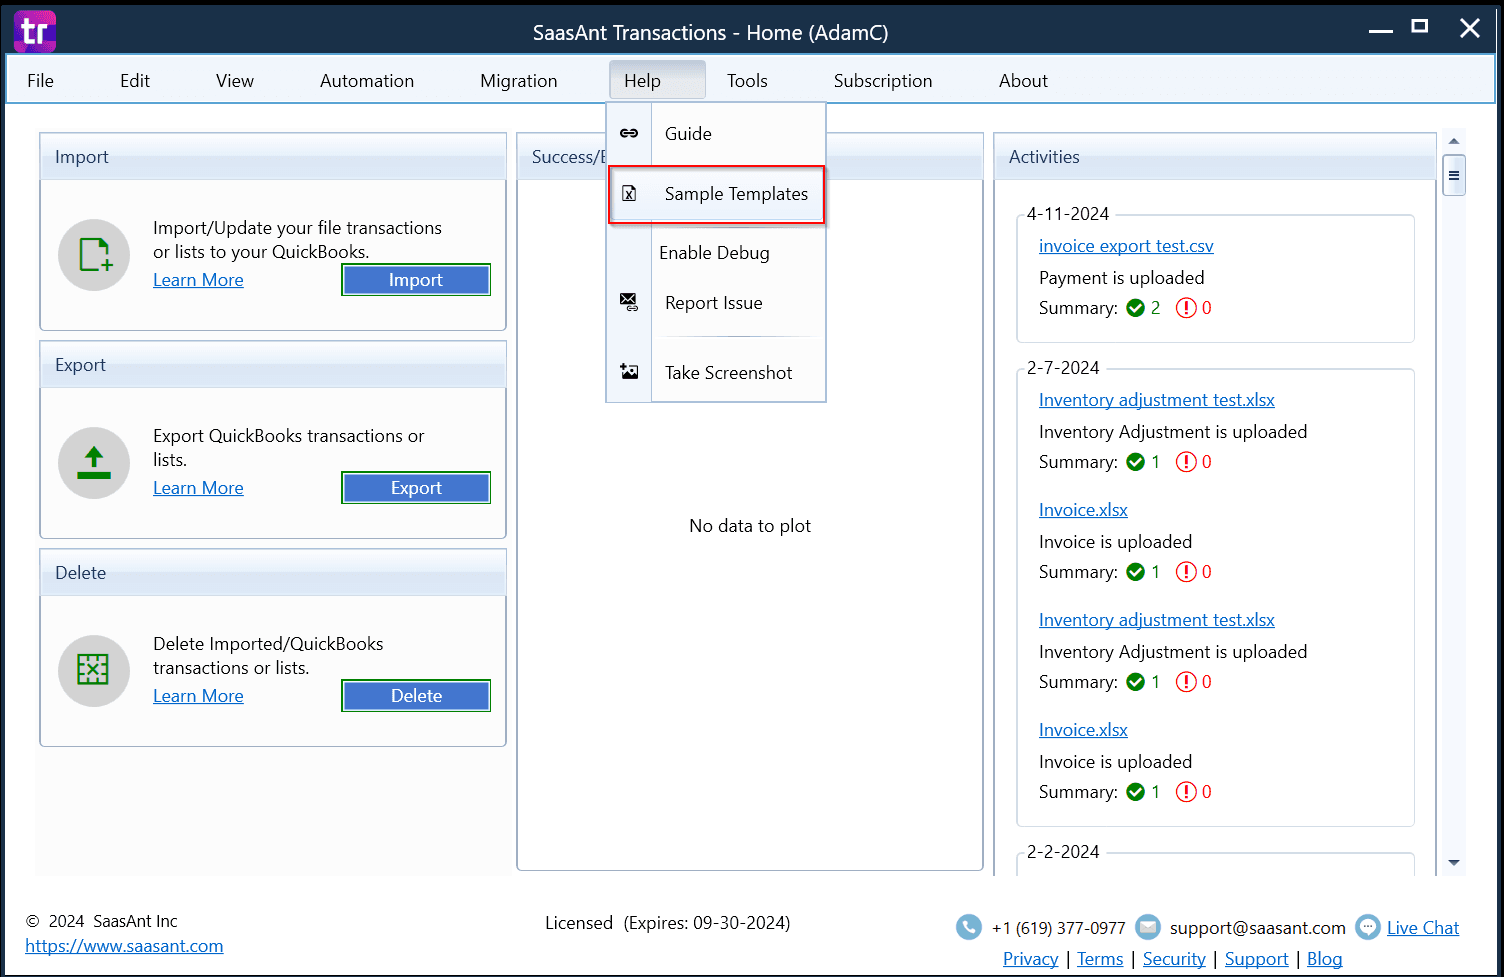Click the blue Export button
The width and height of the screenshot is (1504, 977).
coord(416,488)
